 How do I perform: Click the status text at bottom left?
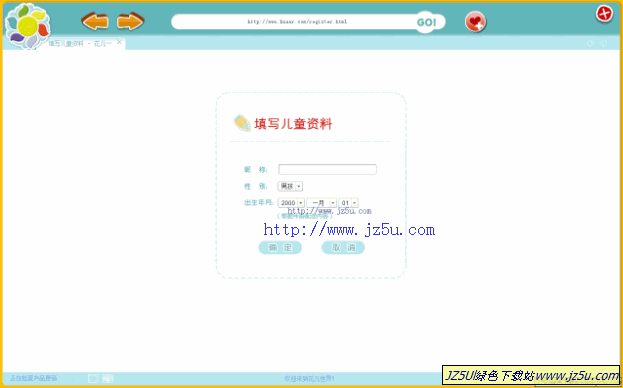click(x=34, y=378)
